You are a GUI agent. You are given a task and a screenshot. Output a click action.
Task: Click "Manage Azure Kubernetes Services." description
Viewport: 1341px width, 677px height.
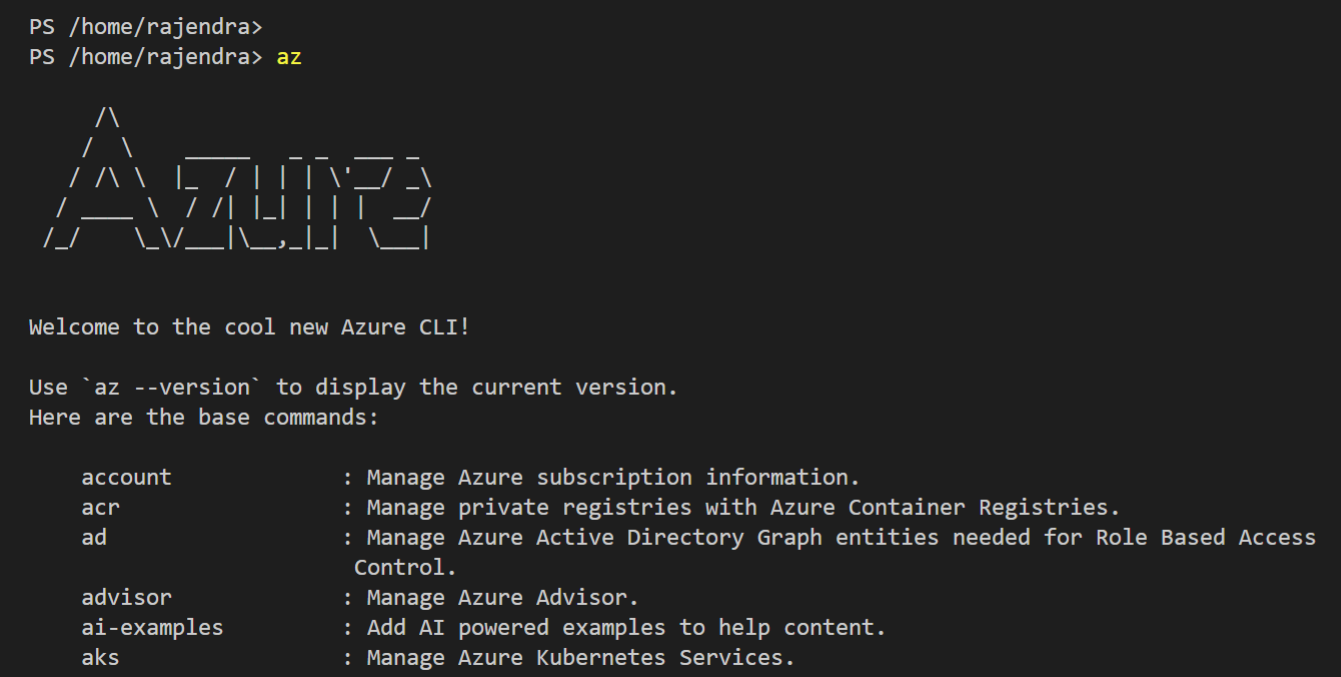point(580,657)
